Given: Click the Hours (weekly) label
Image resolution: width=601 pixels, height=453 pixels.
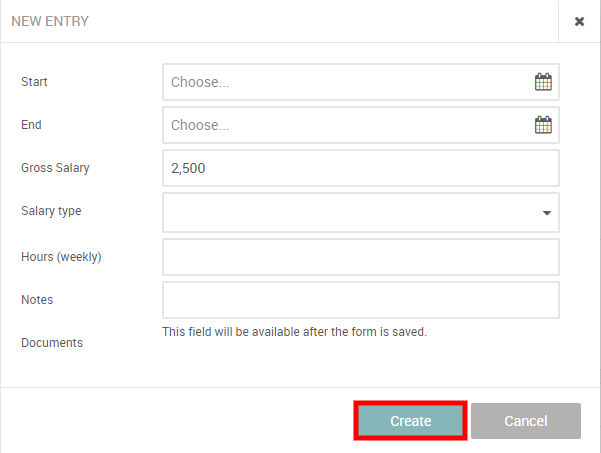Looking at the screenshot, I should pyautogui.click(x=61, y=257).
